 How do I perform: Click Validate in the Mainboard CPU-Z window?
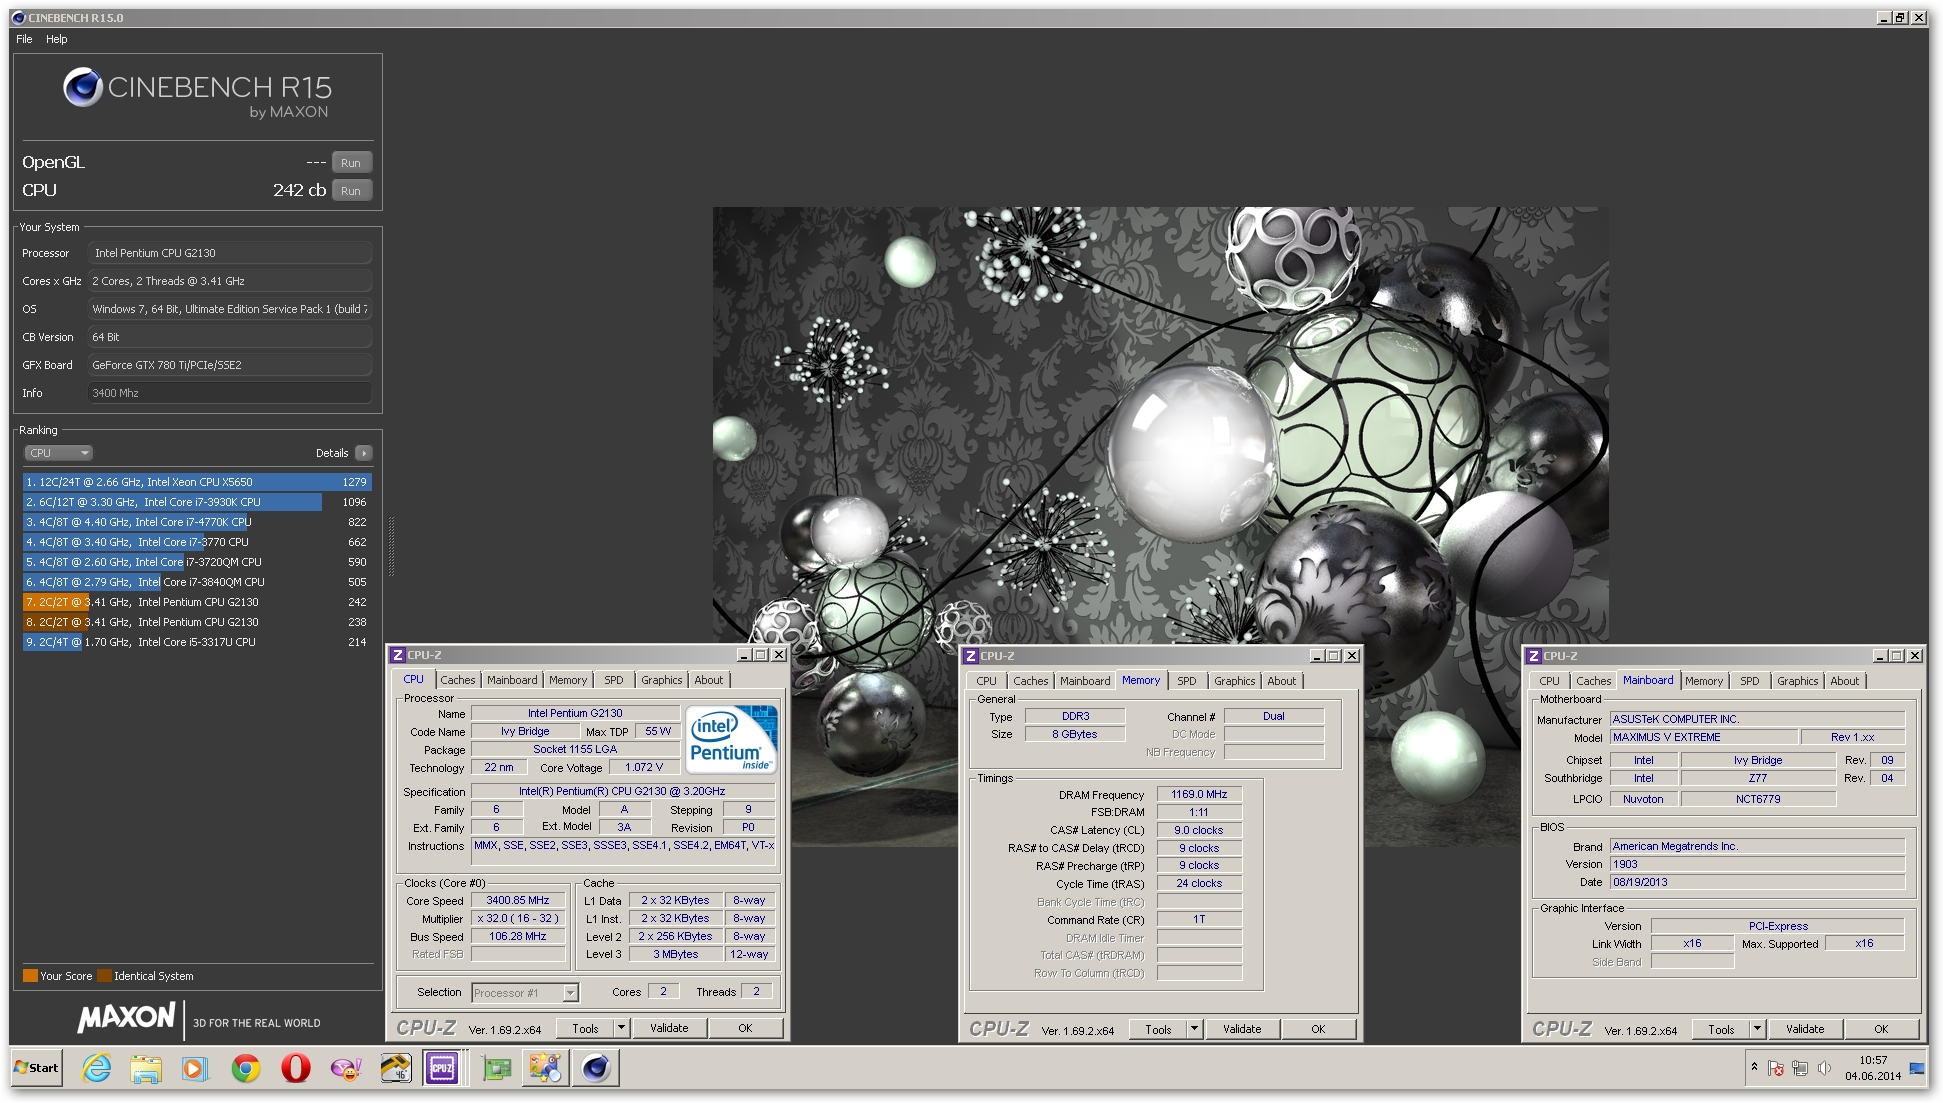(1805, 1029)
